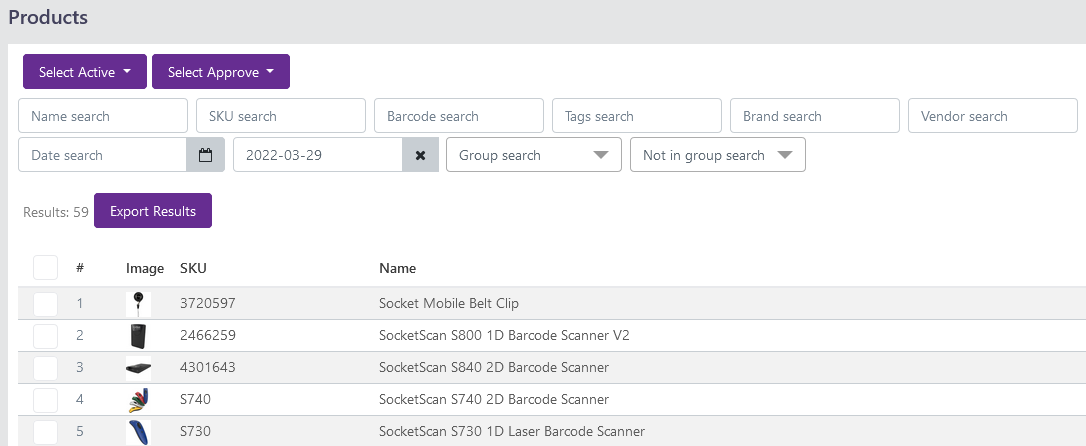
Task: Select the Name column header
Action: tap(398, 268)
